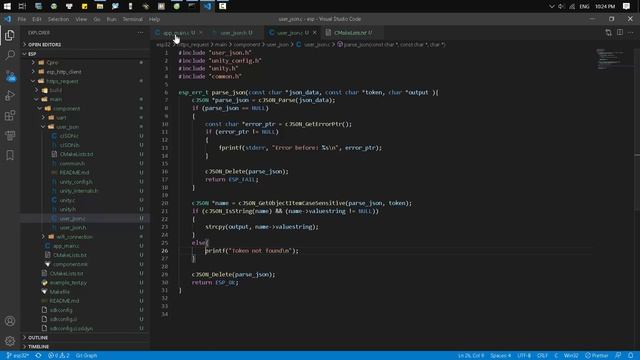Image resolution: width=640 pixels, height=360 pixels.
Task: Click the git branch esp32 status item
Action: click(x=18, y=356)
